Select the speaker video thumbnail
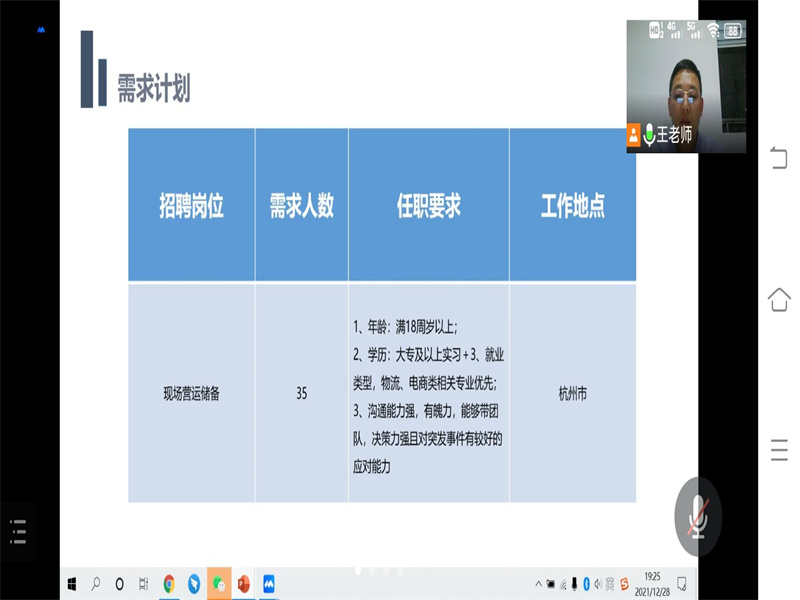Image resolution: width=800 pixels, height=600 pixels. (685, 86)
